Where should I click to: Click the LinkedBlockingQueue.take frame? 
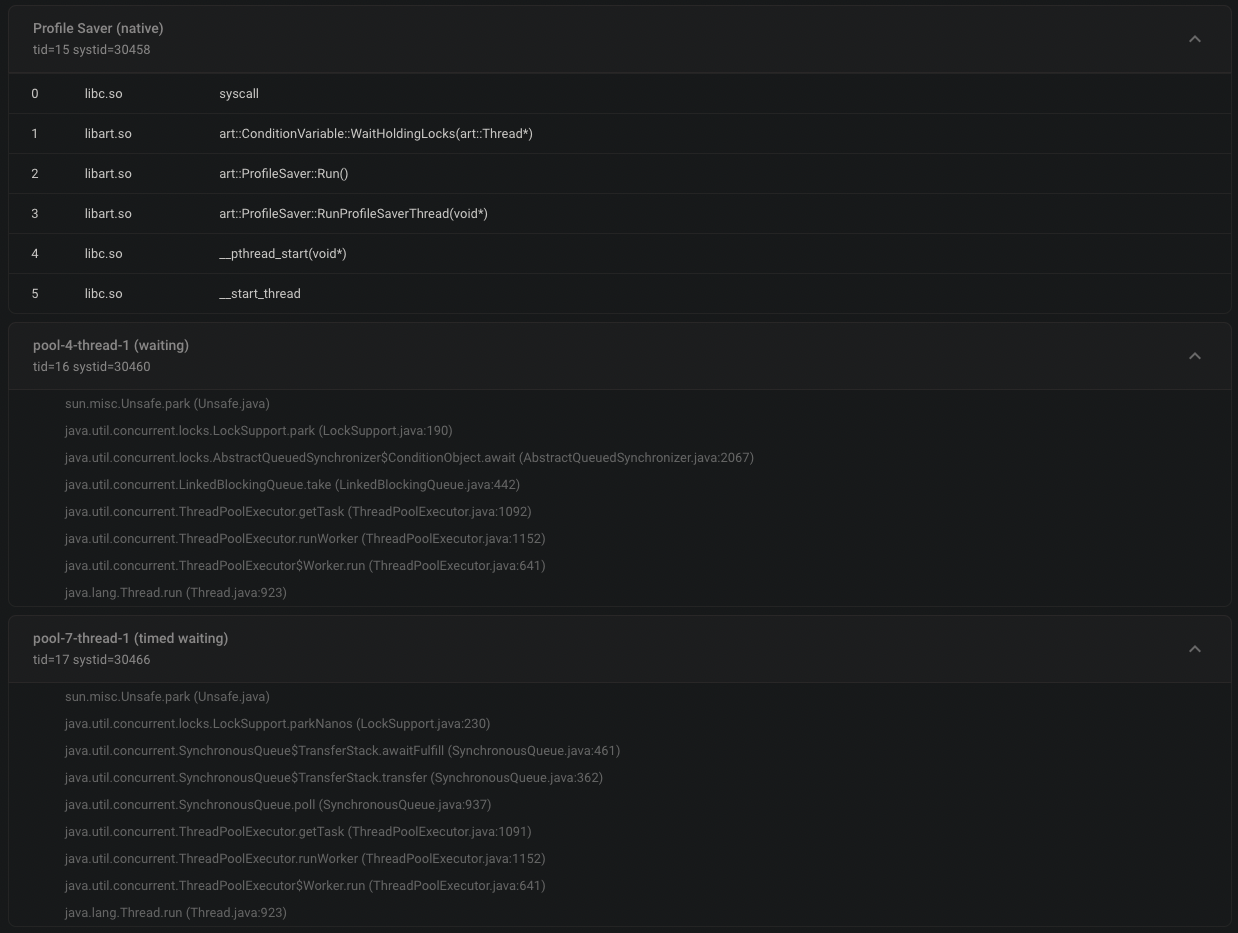292,484
